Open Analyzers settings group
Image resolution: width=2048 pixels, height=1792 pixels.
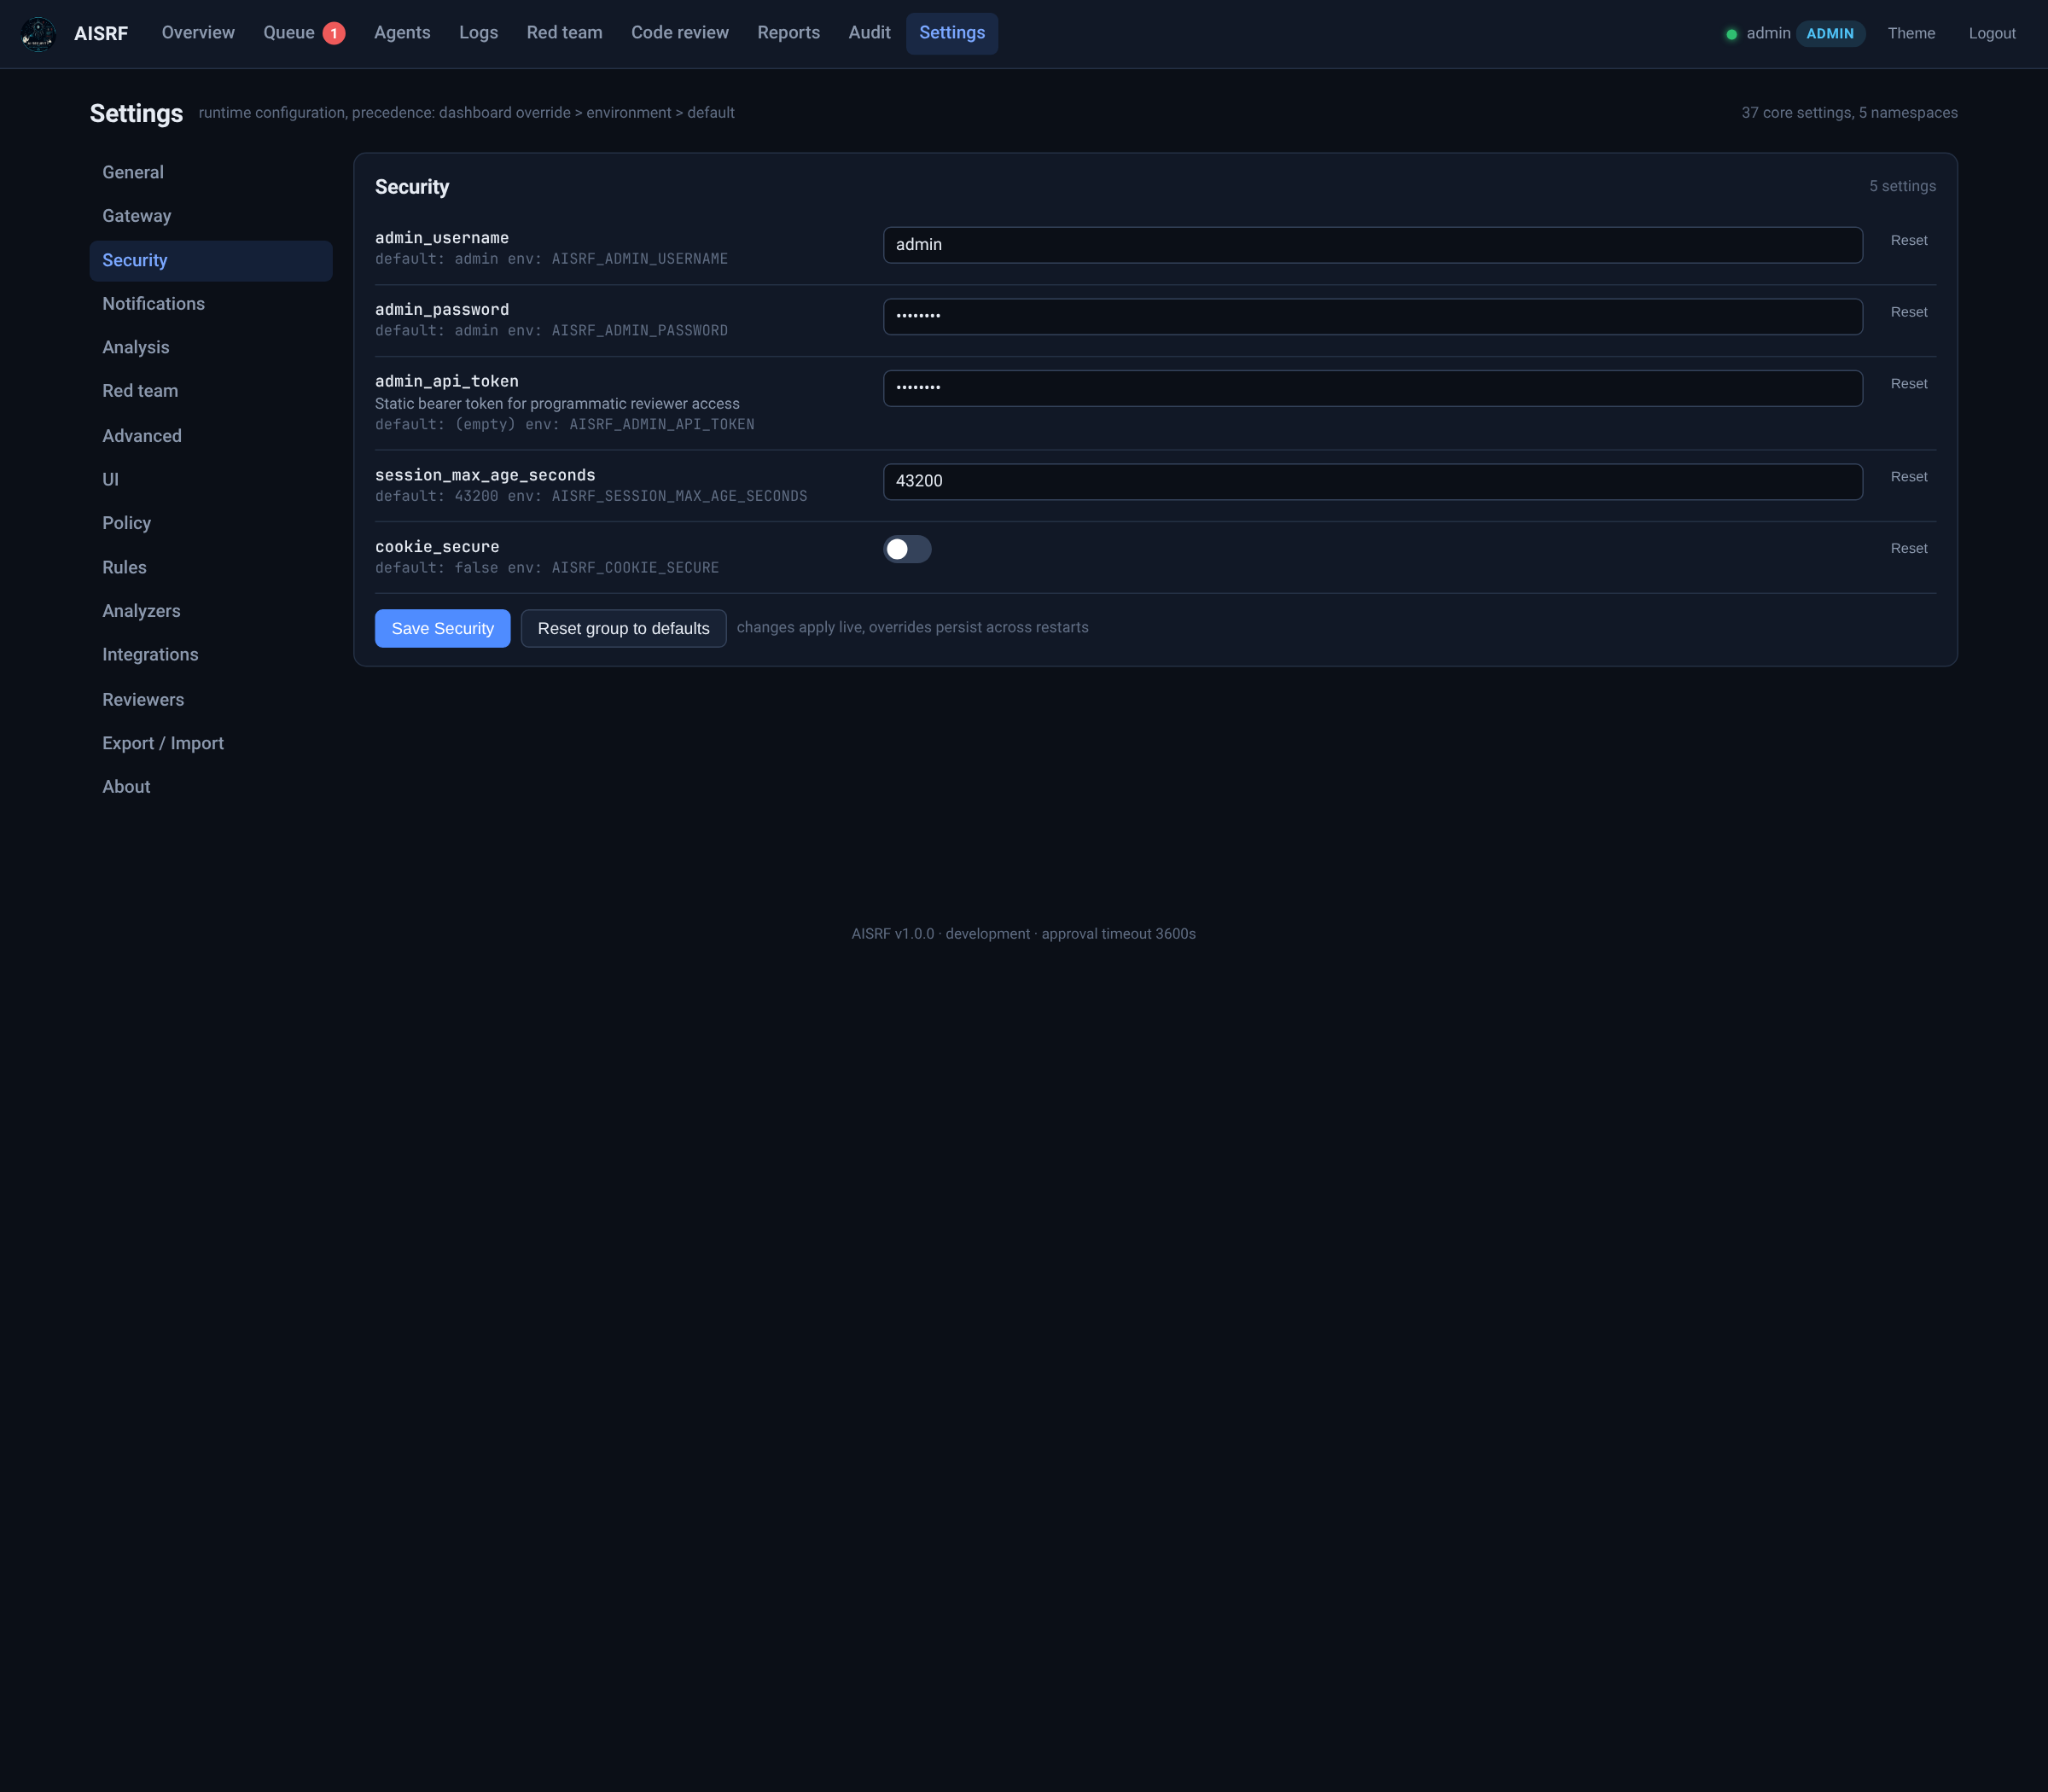(211, 611)
